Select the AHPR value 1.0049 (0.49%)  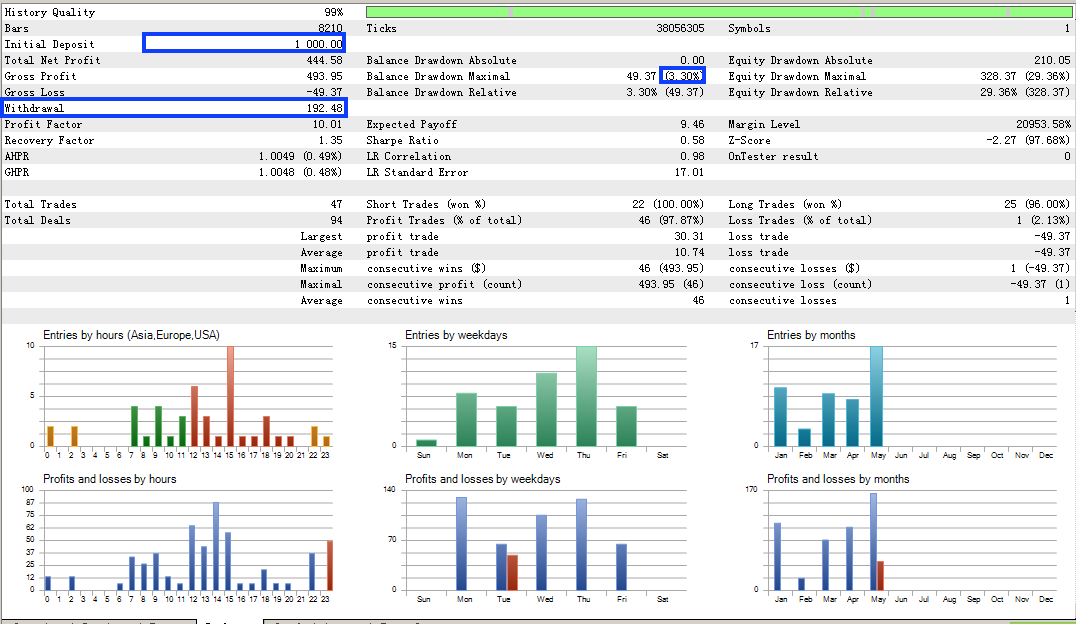pyautogui.click(x=300, y=157)
